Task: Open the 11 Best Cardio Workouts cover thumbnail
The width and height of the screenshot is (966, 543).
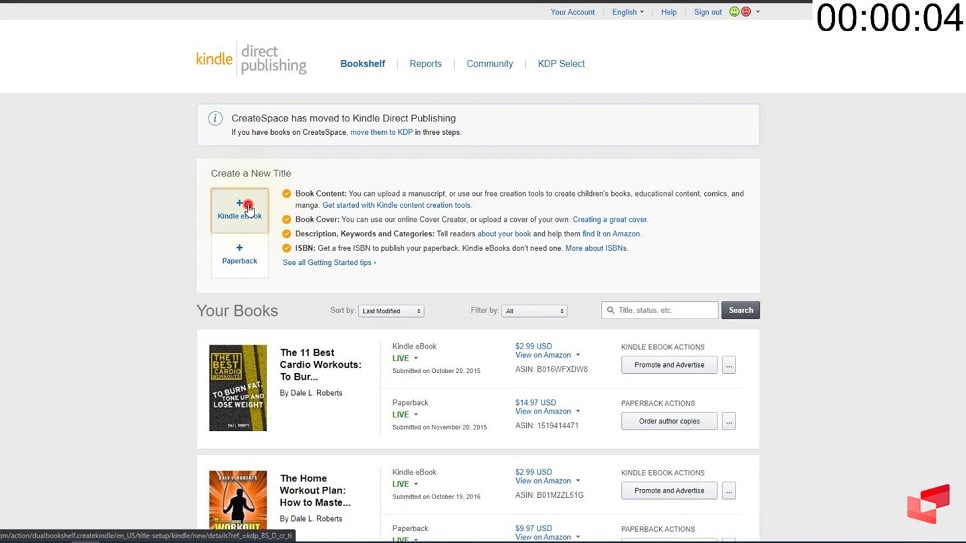Action: [238, 388]
